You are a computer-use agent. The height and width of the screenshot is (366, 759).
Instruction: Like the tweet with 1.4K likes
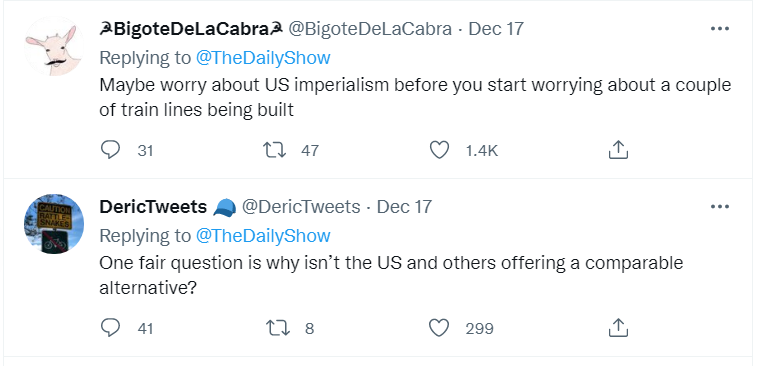point(439,150)
